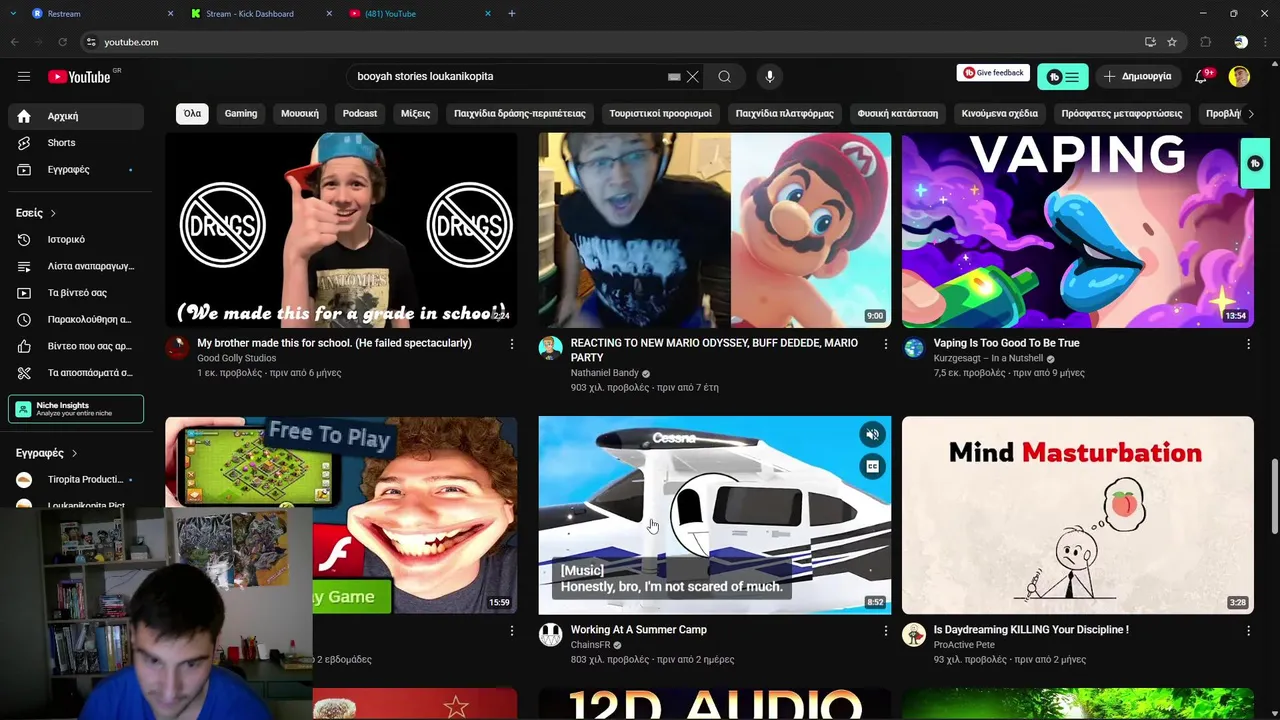
Task: Select 'Τουριστικοί προορισμοί' filter chip
Action: pyautogui.click(x=660, y=113)
